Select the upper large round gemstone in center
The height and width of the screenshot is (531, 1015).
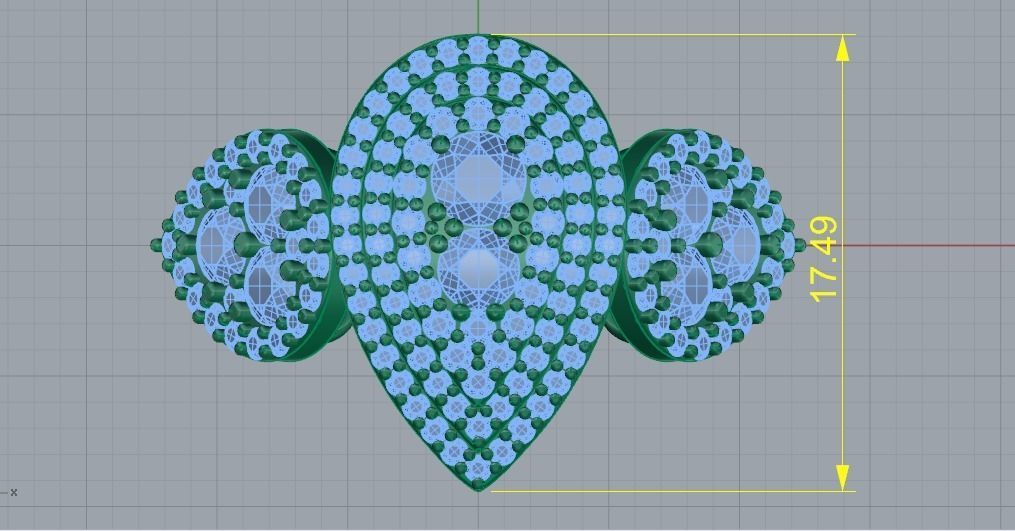tap(478, 179)
